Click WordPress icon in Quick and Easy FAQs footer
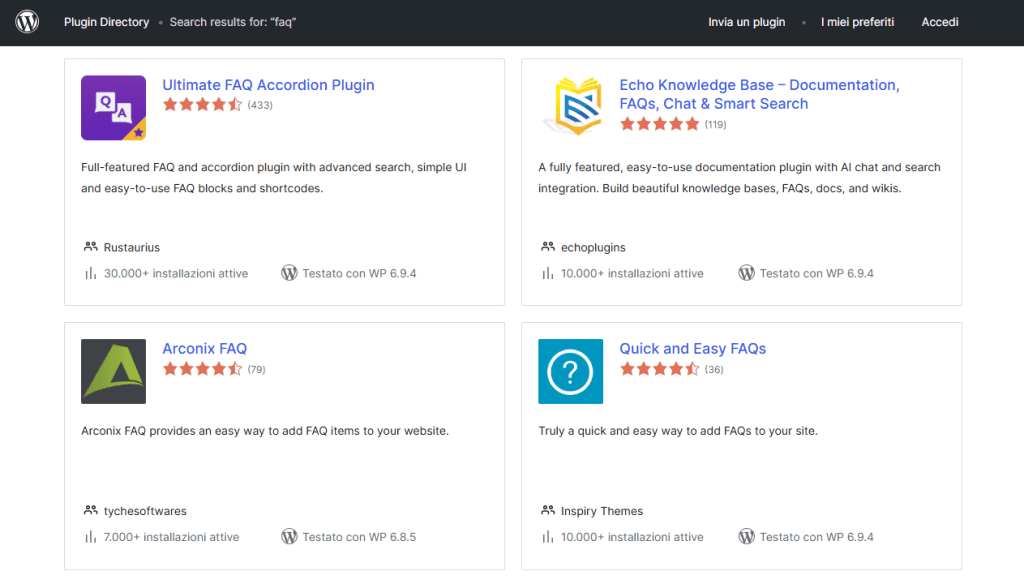The image size is (1024, 584). click(x=746, y=537)
